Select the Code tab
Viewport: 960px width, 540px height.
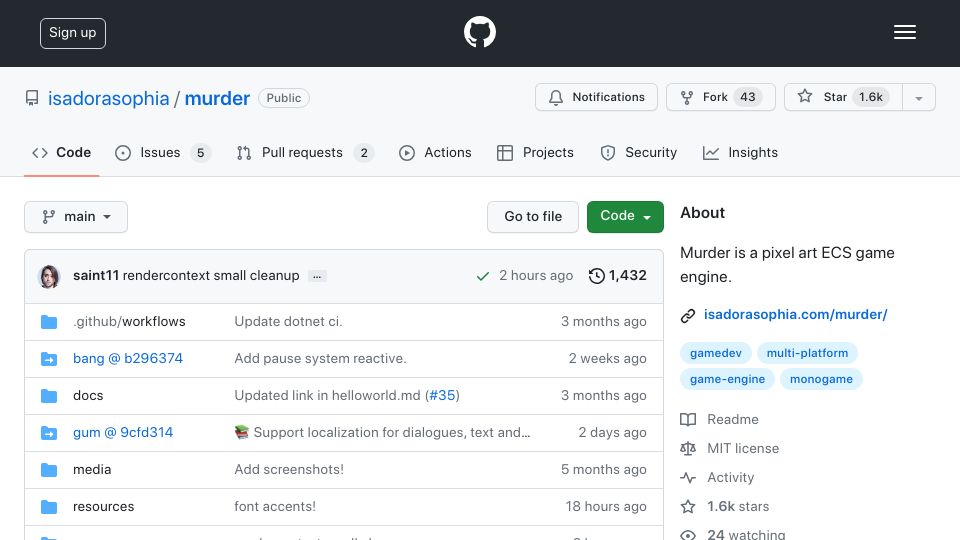(x=61, y=152)
